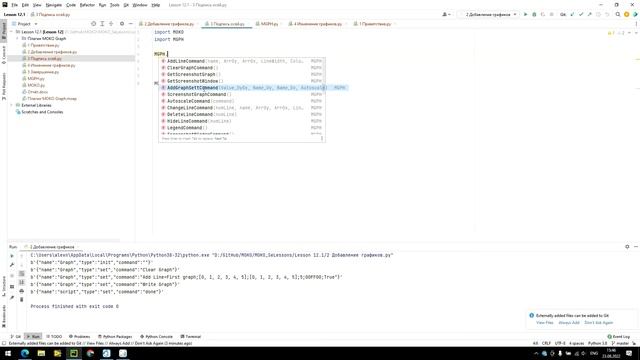This screenshot has width=640, height=360.
Task: Open File Explorer from taskbar
Action: pos(41,353)
